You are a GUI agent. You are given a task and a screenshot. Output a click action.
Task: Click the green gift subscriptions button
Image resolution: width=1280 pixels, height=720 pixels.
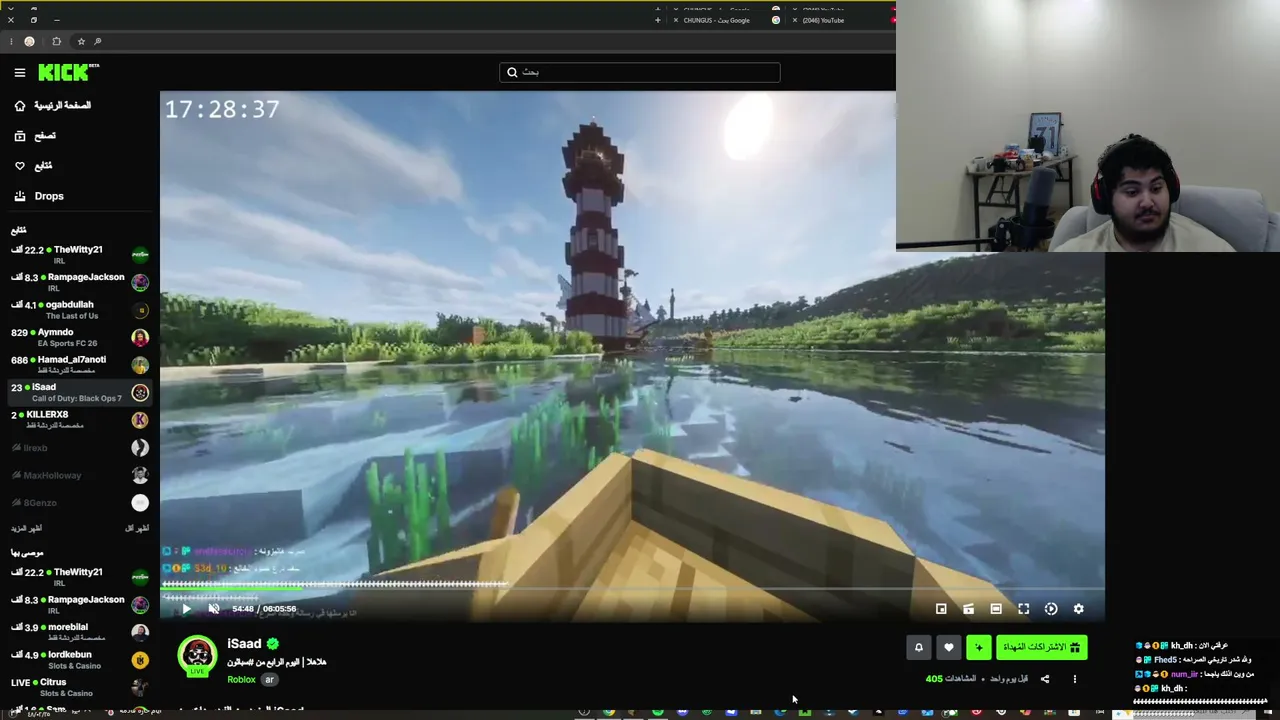tap(1041, 648)
